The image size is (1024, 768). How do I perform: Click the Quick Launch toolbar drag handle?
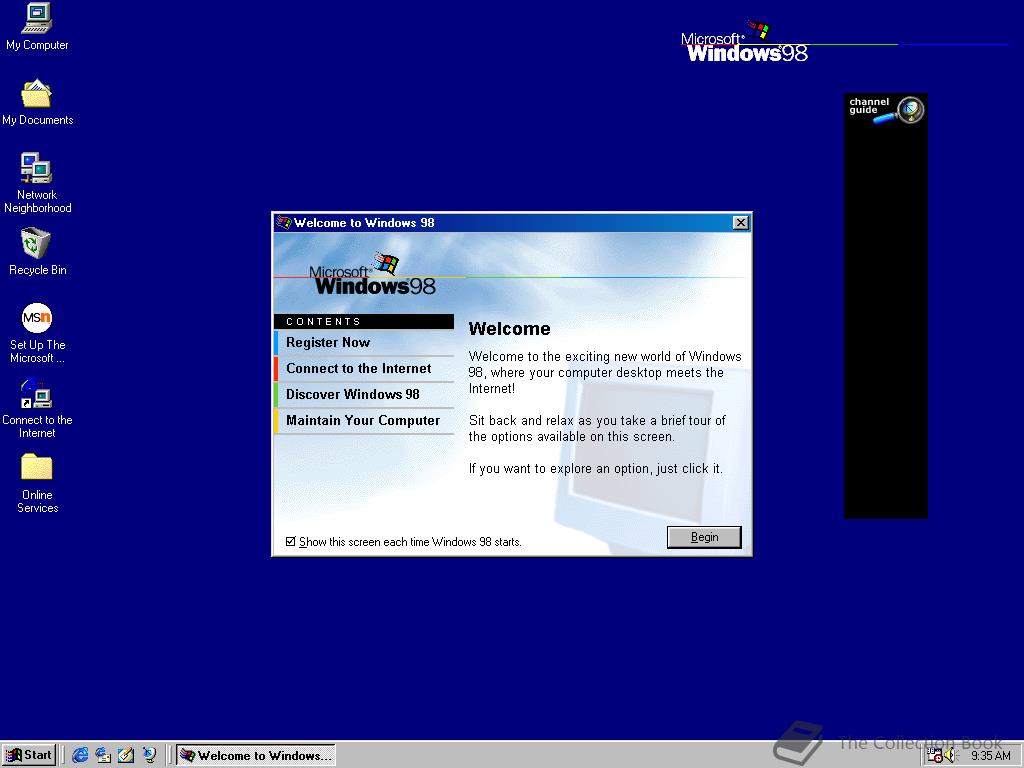64,755
